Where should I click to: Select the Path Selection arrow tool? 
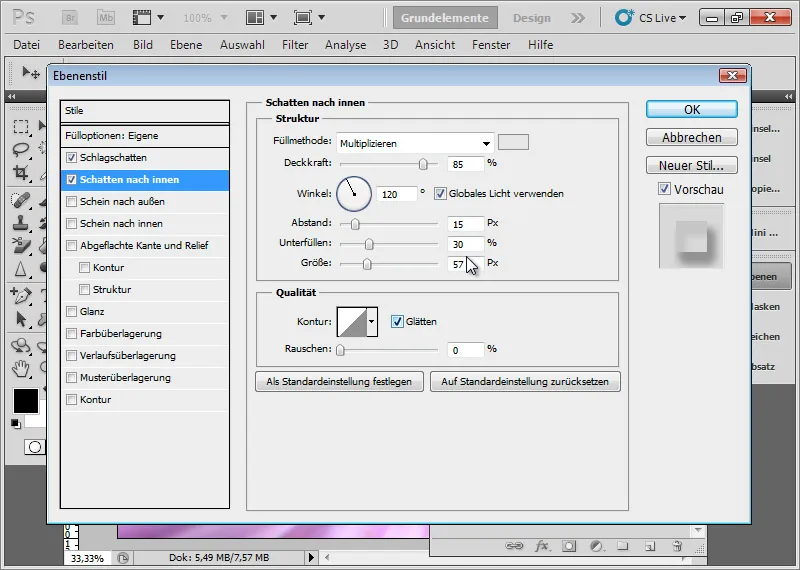click(x=21, y=319)
